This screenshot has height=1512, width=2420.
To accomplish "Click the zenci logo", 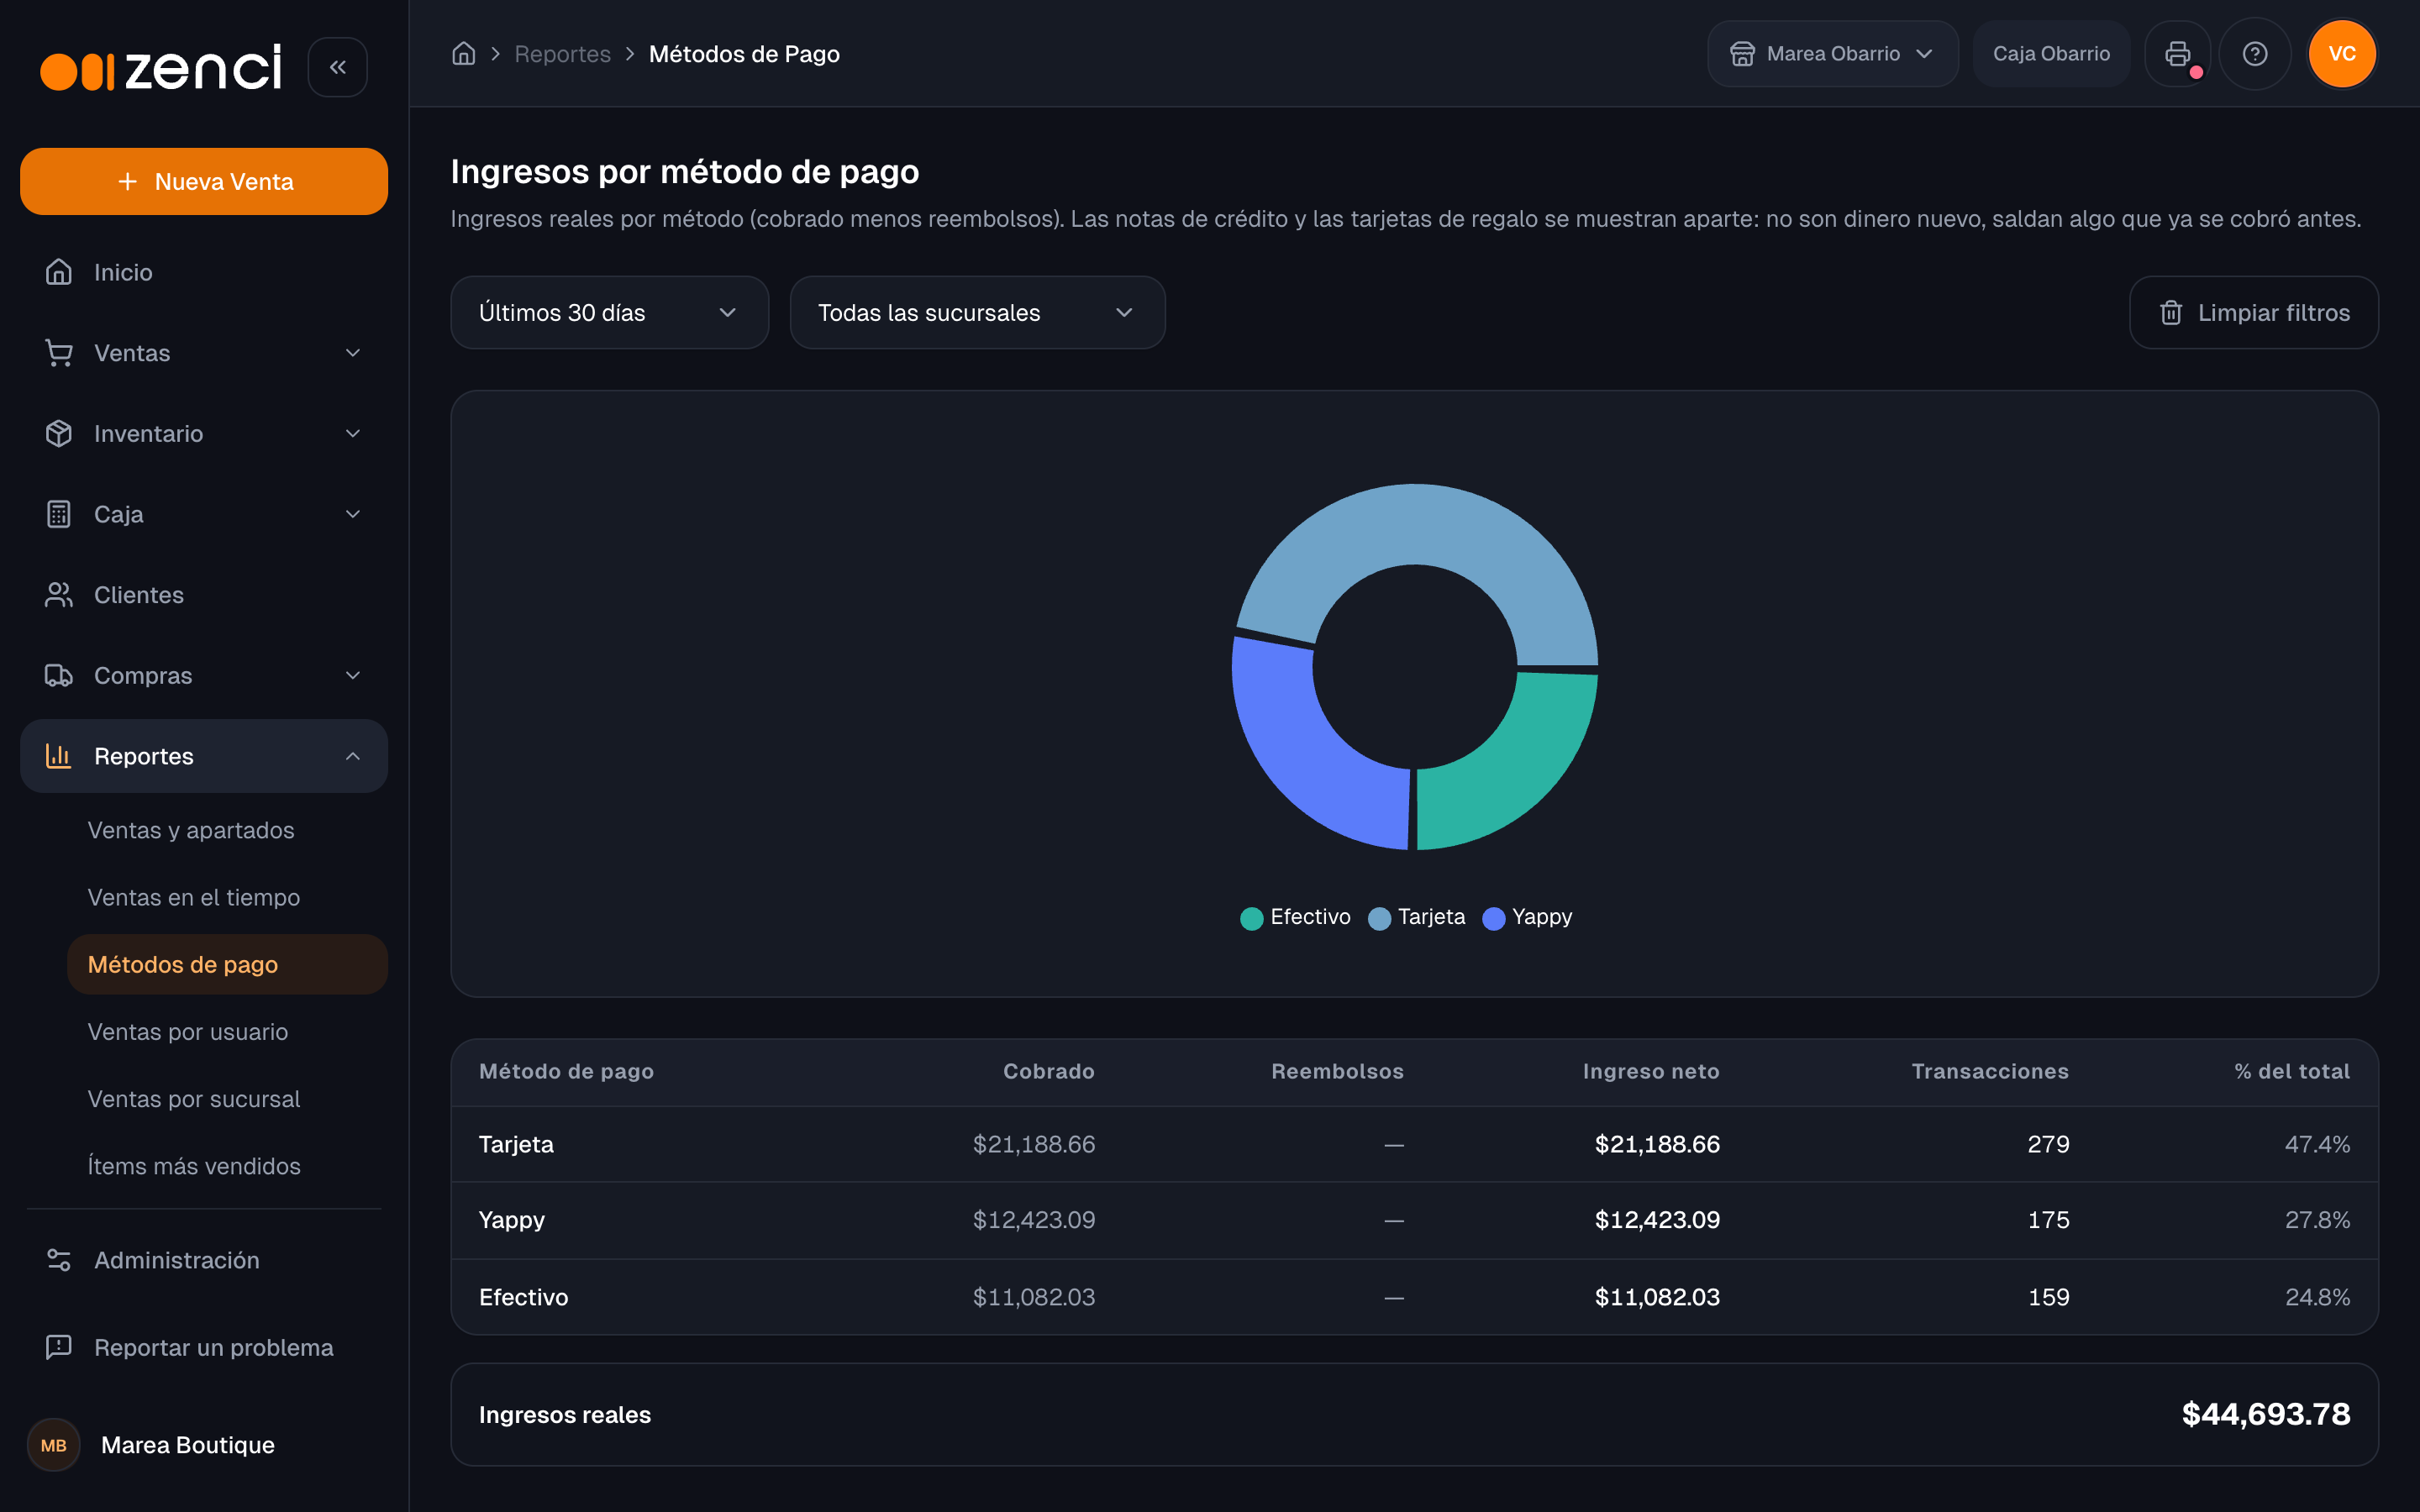I will click(x=161, y=67).
